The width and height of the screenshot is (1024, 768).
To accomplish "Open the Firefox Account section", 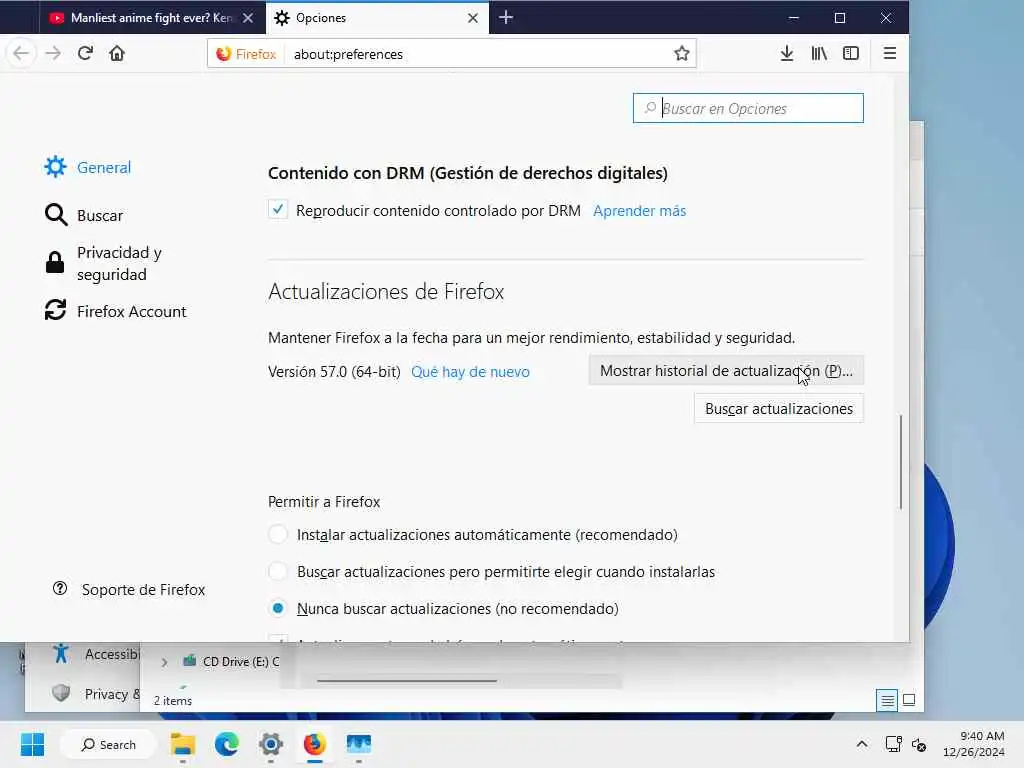I will [x=116, y=312].
